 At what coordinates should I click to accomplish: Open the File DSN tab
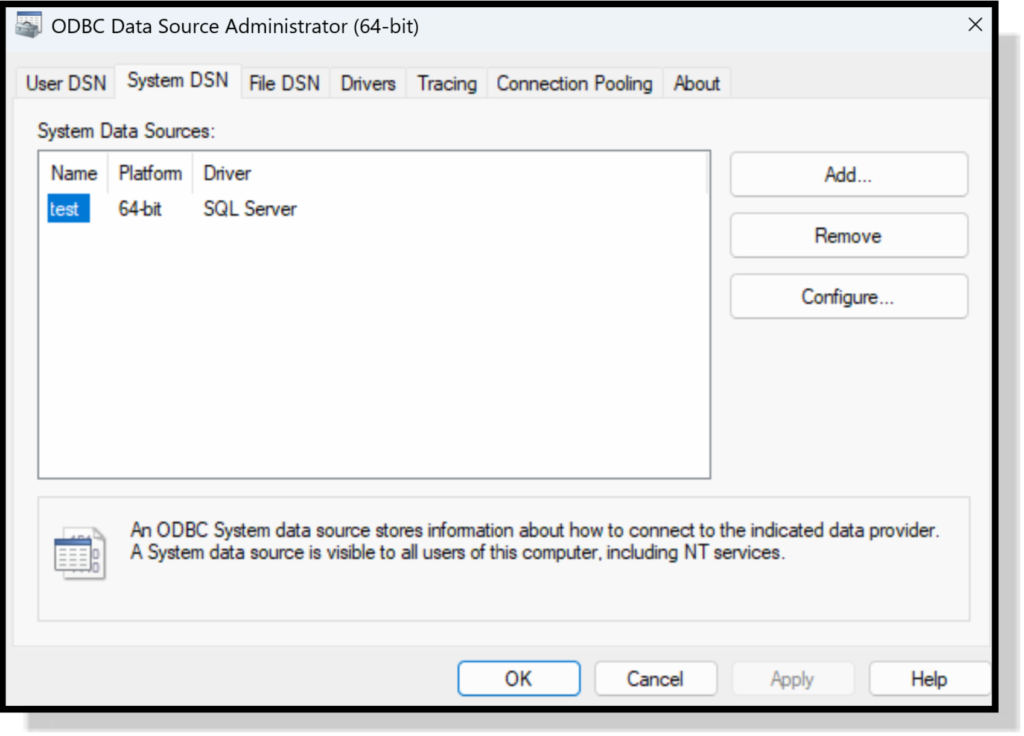(284, 84)
